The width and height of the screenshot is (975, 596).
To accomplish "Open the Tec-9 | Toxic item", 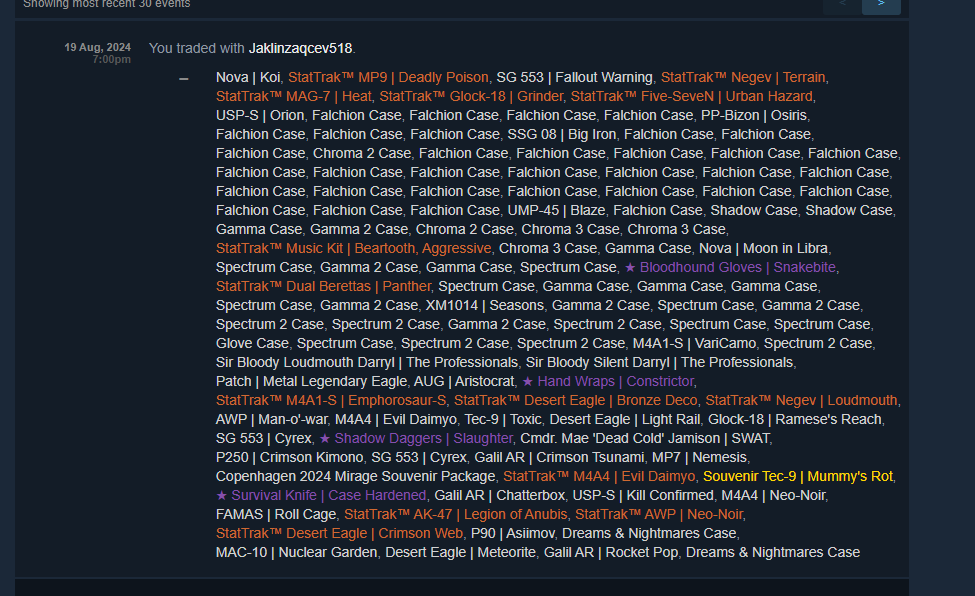I will click(502, 419).
